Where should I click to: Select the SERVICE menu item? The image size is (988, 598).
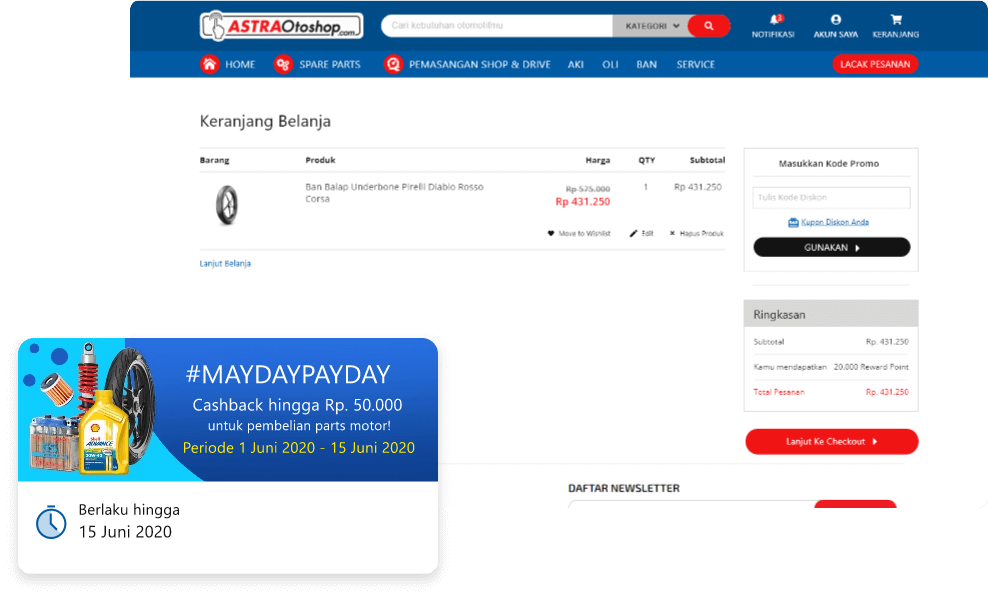click(696, 64)
